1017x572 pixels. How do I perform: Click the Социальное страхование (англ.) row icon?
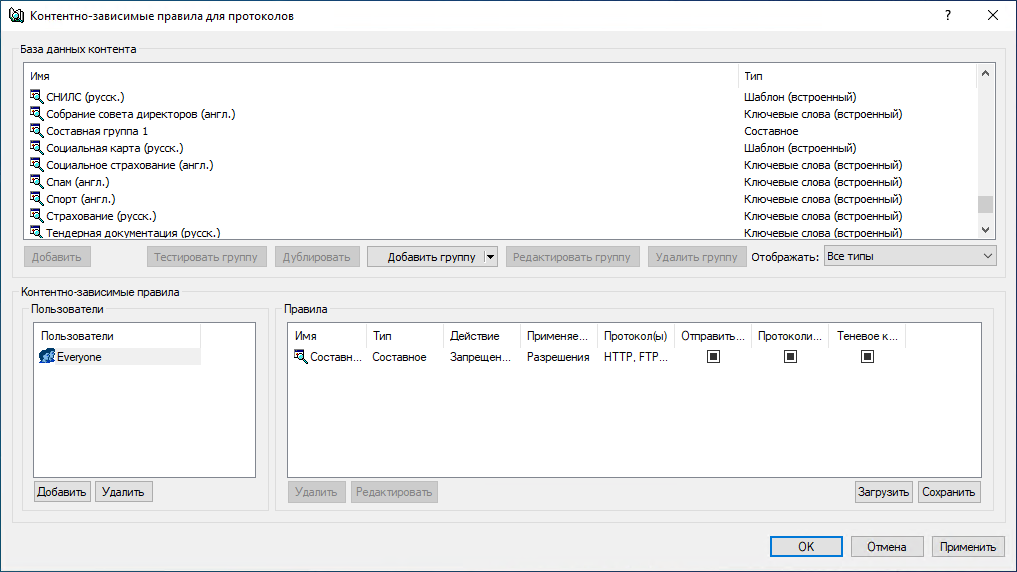click(36, 164)
